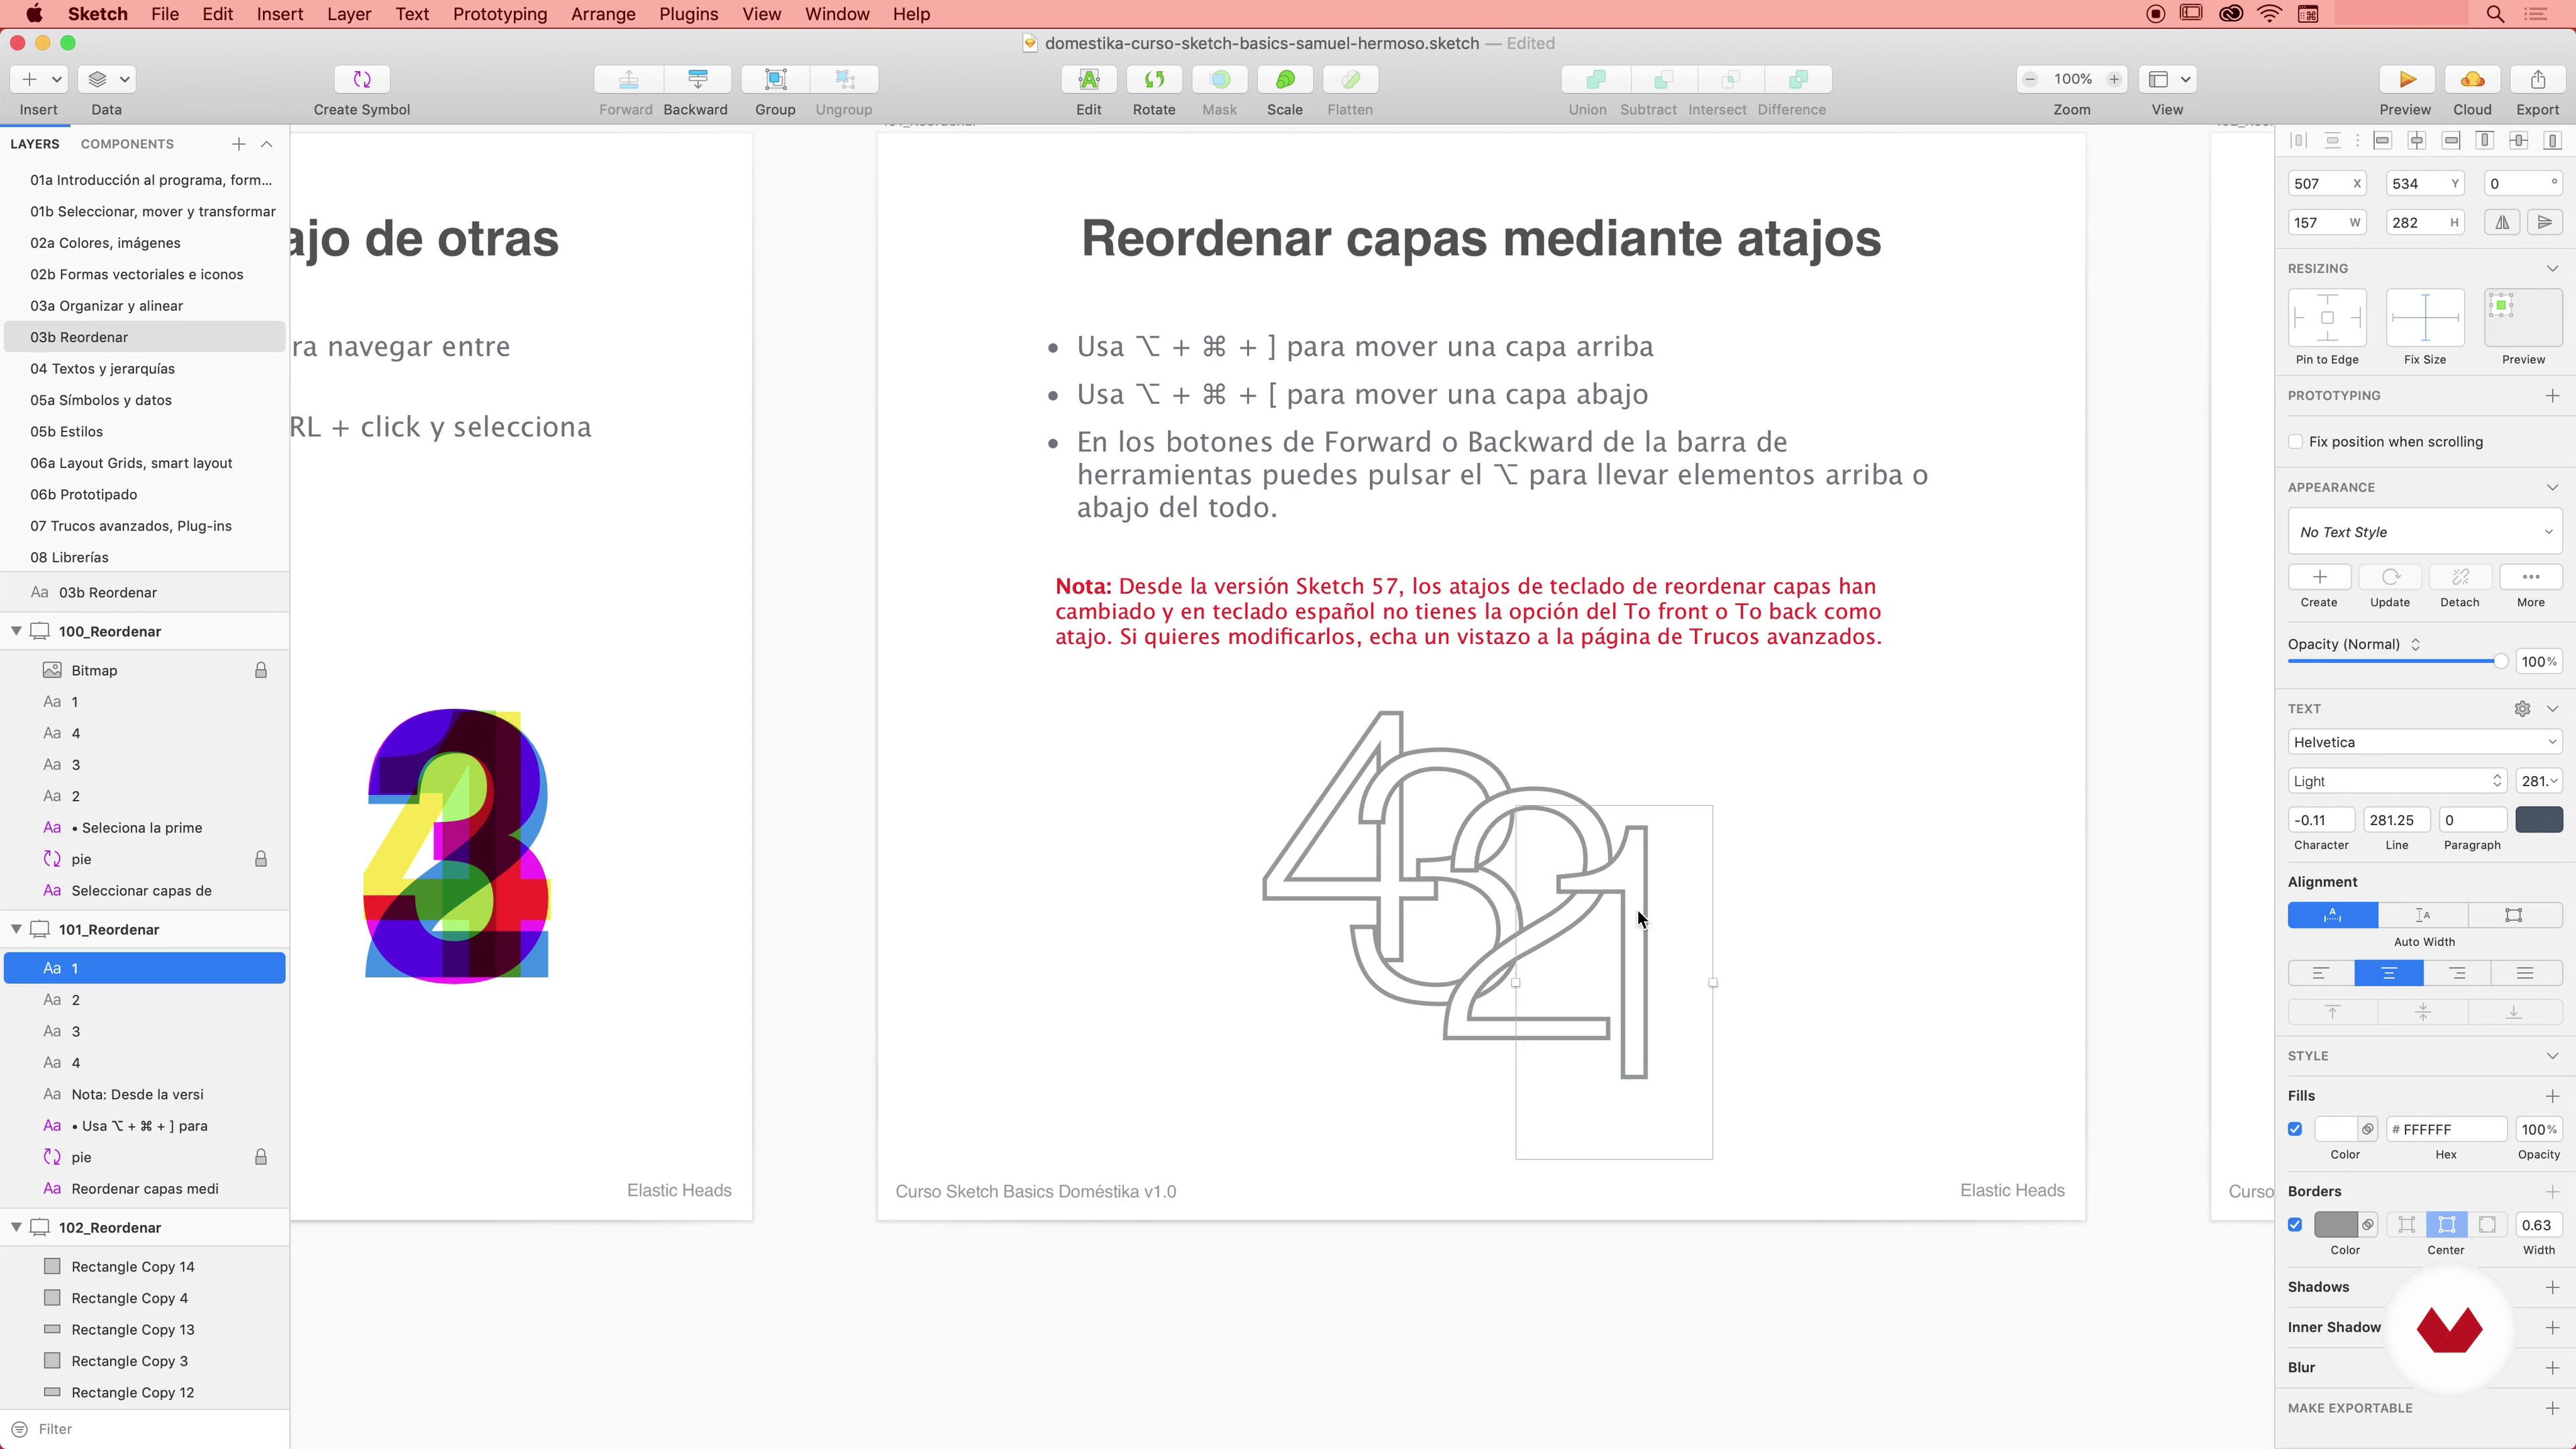Open the No Text Style dropdown
This screenshot has height=1449, width=2576.
click(2425, 532)
